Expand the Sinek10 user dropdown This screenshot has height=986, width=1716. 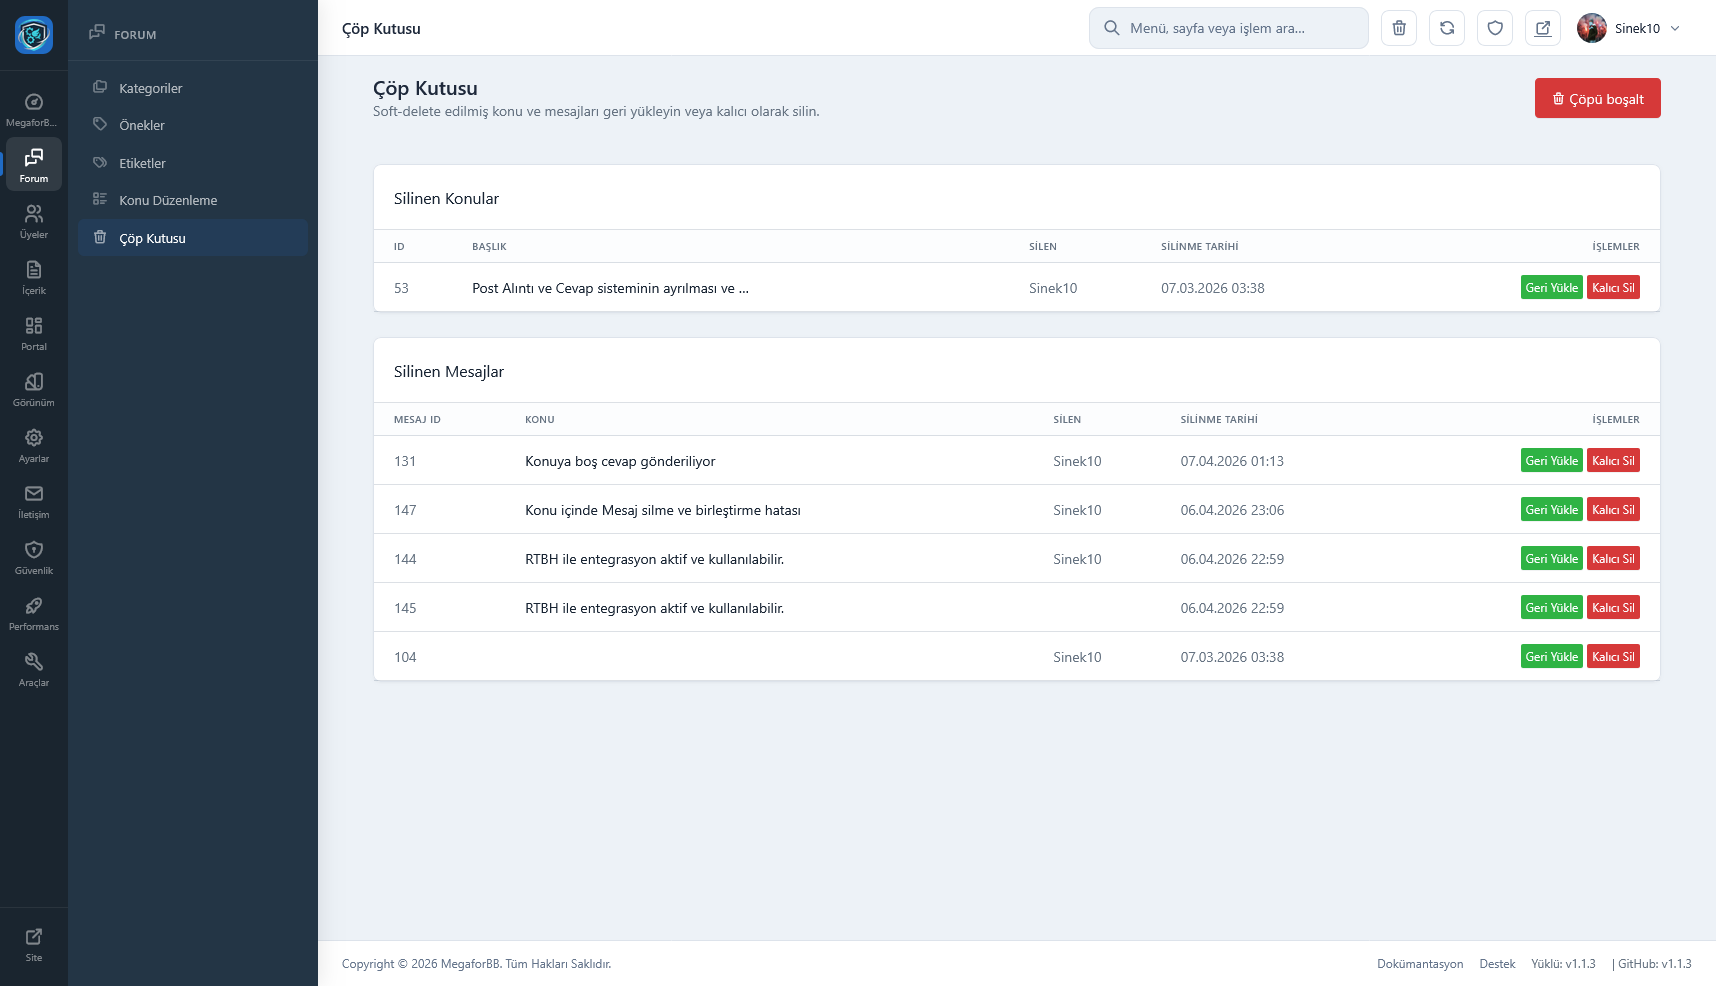1631,28
